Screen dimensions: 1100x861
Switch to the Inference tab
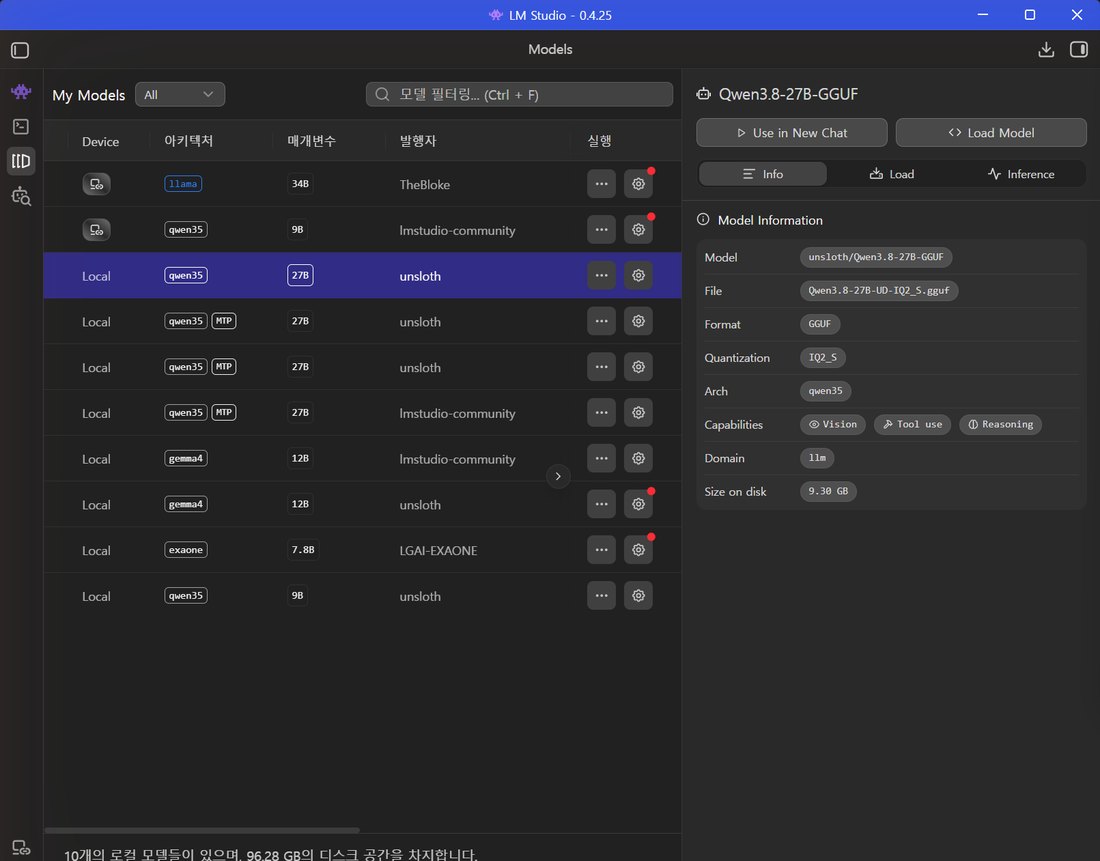tap(1021, 174)
